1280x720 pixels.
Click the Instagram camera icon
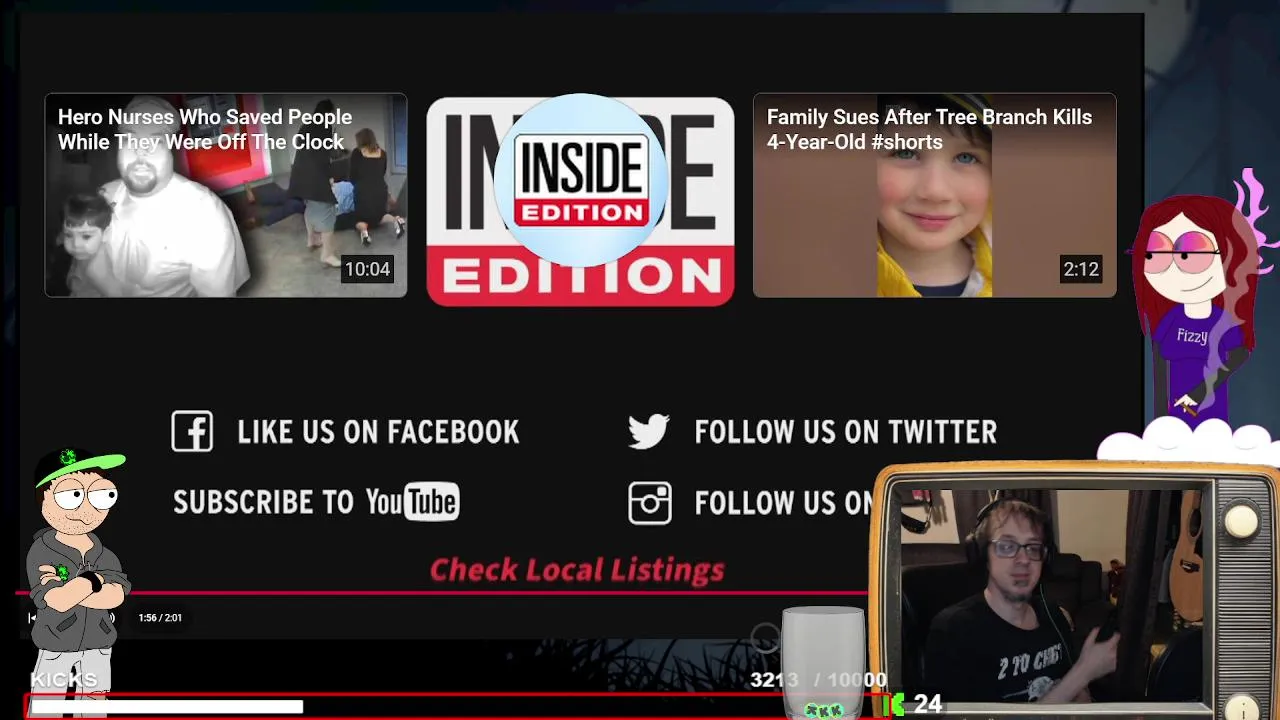click(x=650, y=503)
